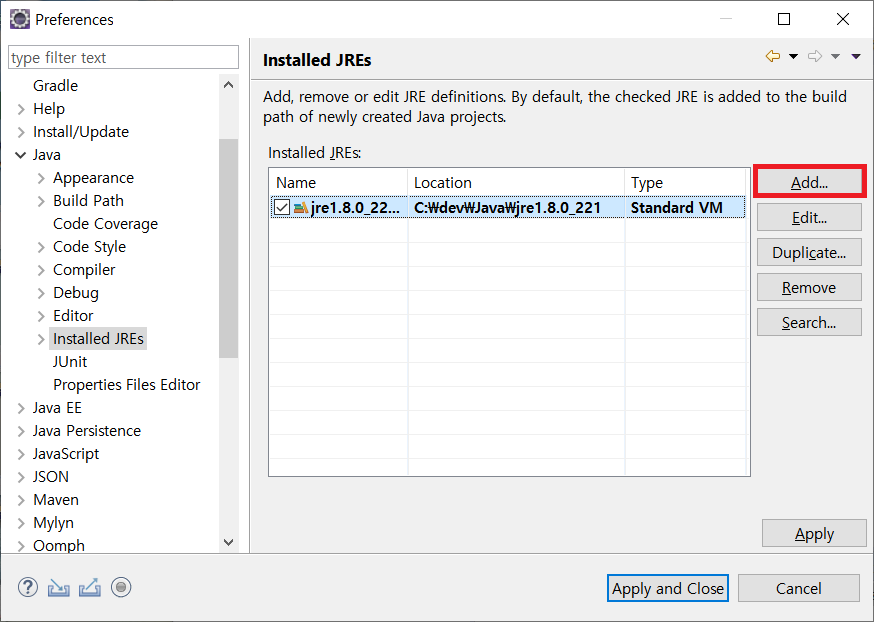Click Apply and Close
Screen dimensions: 874x622
tap(668, 588)
